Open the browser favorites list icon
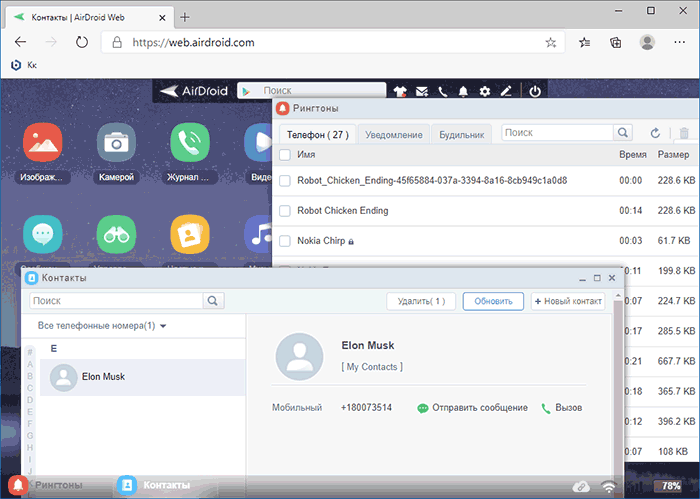 pos(584,42)
